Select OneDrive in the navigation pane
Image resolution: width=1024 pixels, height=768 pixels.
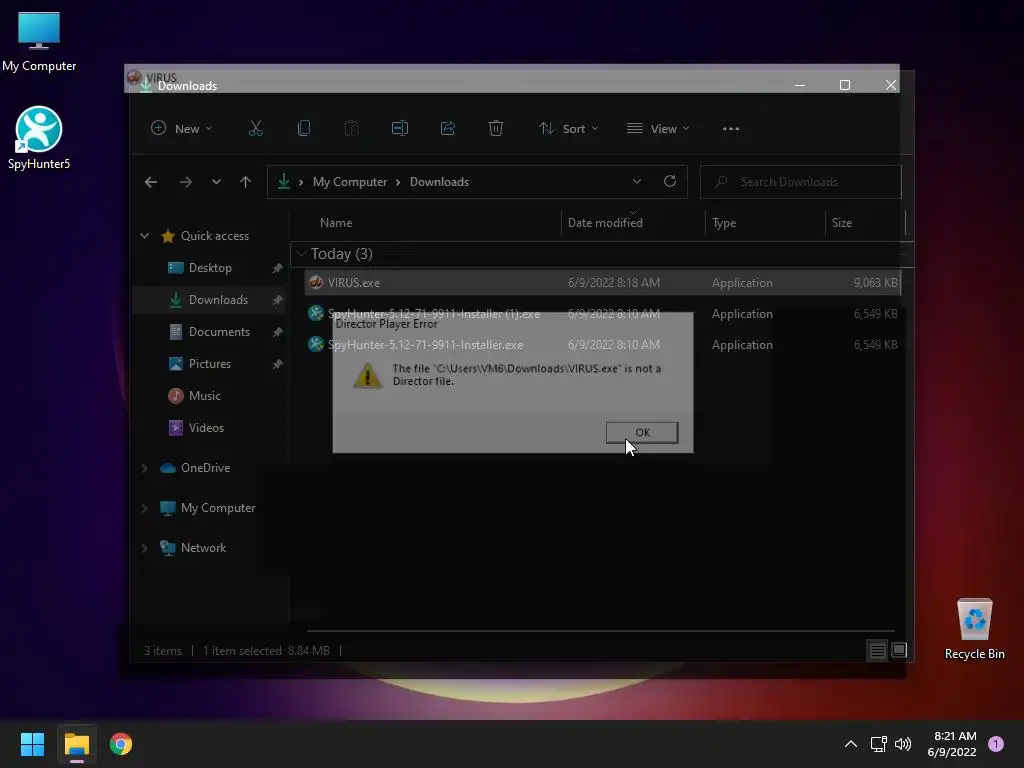tap(205, 468)
